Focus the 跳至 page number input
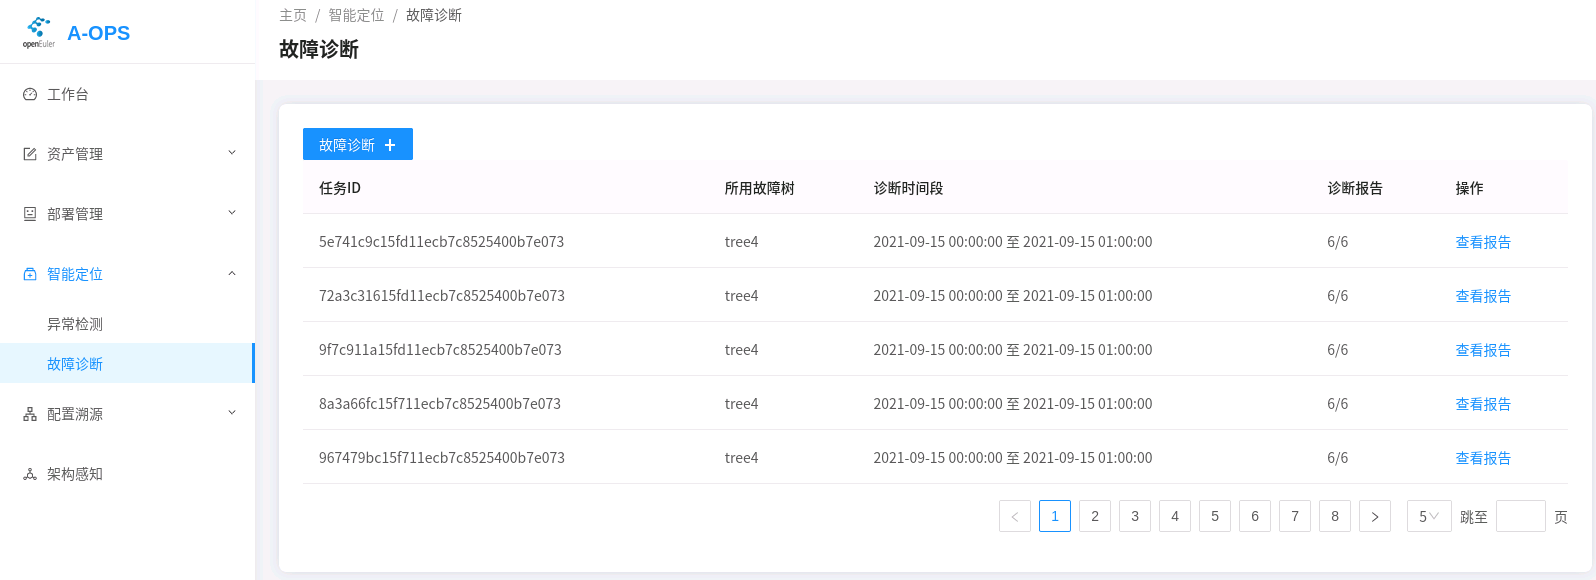Screen dimensions: 1596x580 point(1520,516)
